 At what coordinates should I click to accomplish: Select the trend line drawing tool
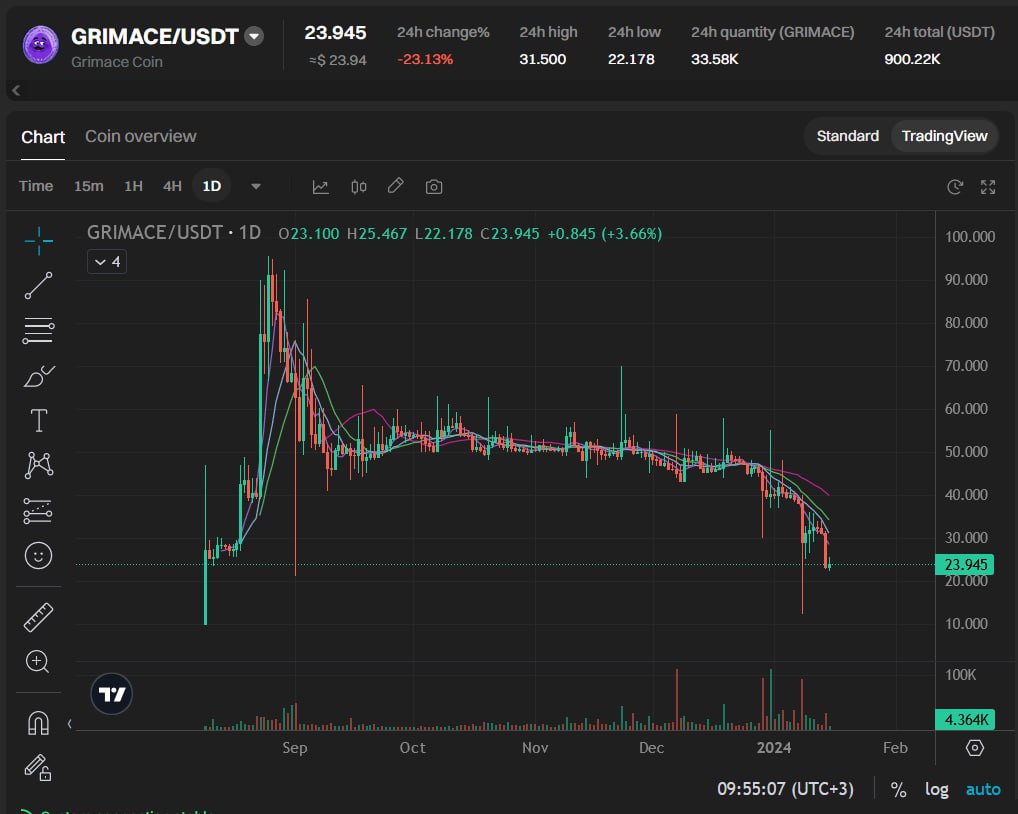point(38,286)
